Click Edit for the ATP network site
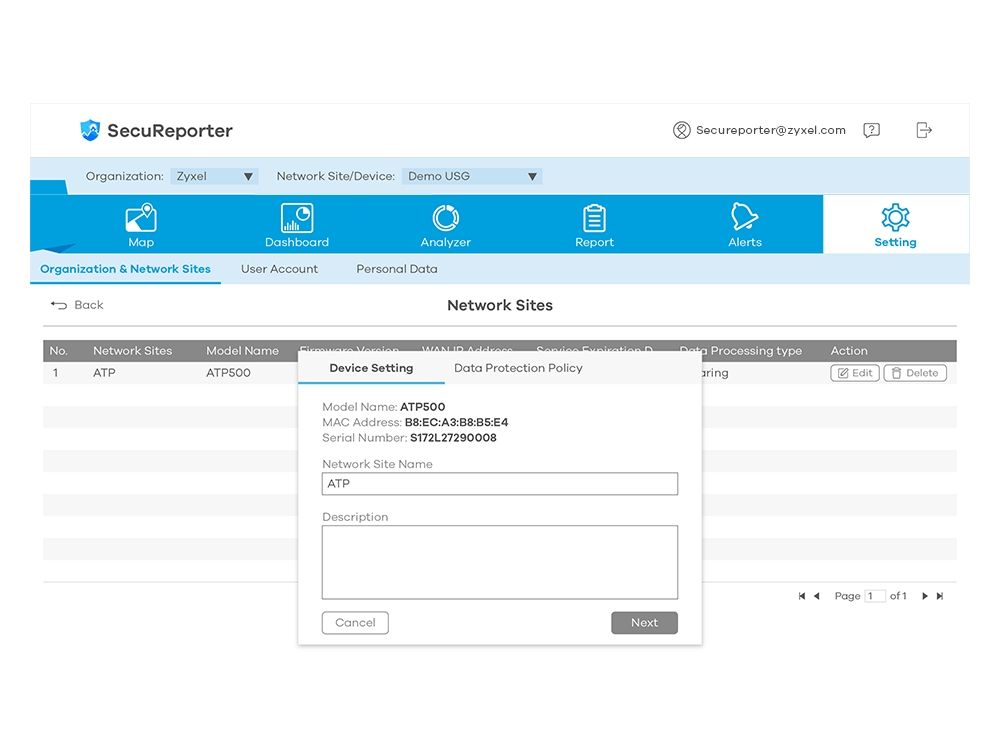 click(x=855, y=373)
